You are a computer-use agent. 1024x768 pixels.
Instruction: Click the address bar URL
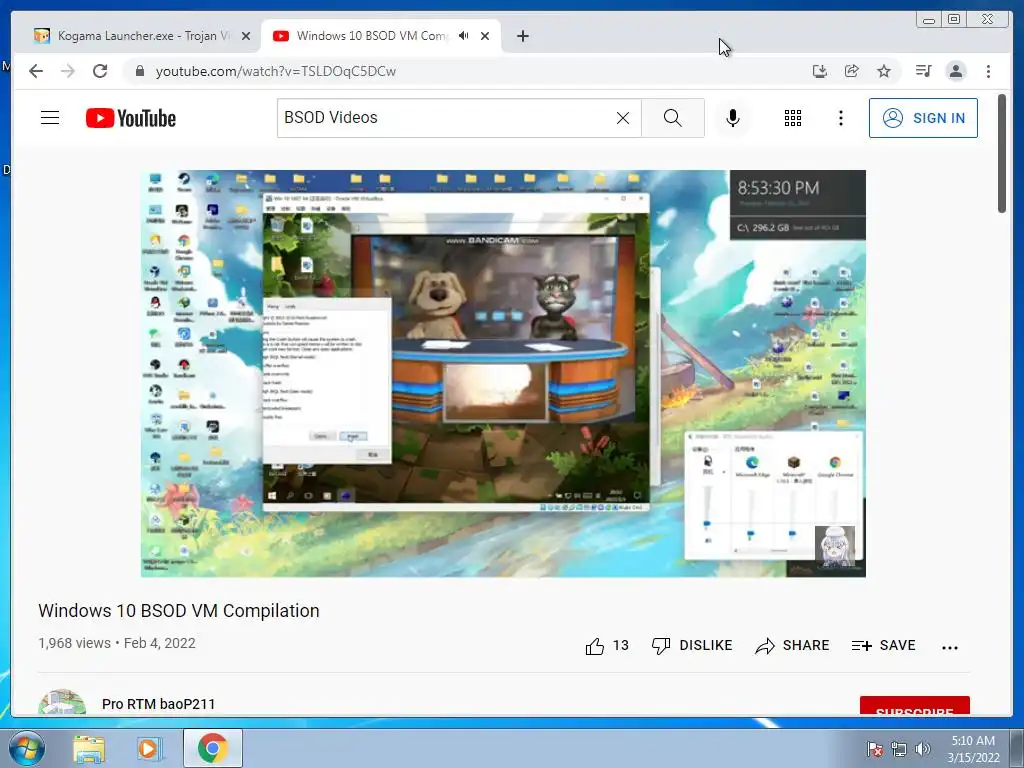pyautogui.click(x=276, y=71)
